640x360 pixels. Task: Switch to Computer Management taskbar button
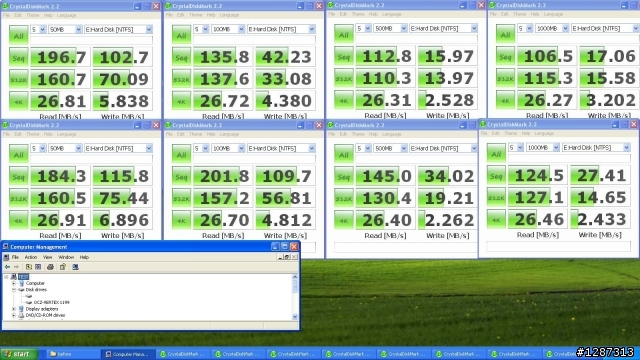point(128,354)
